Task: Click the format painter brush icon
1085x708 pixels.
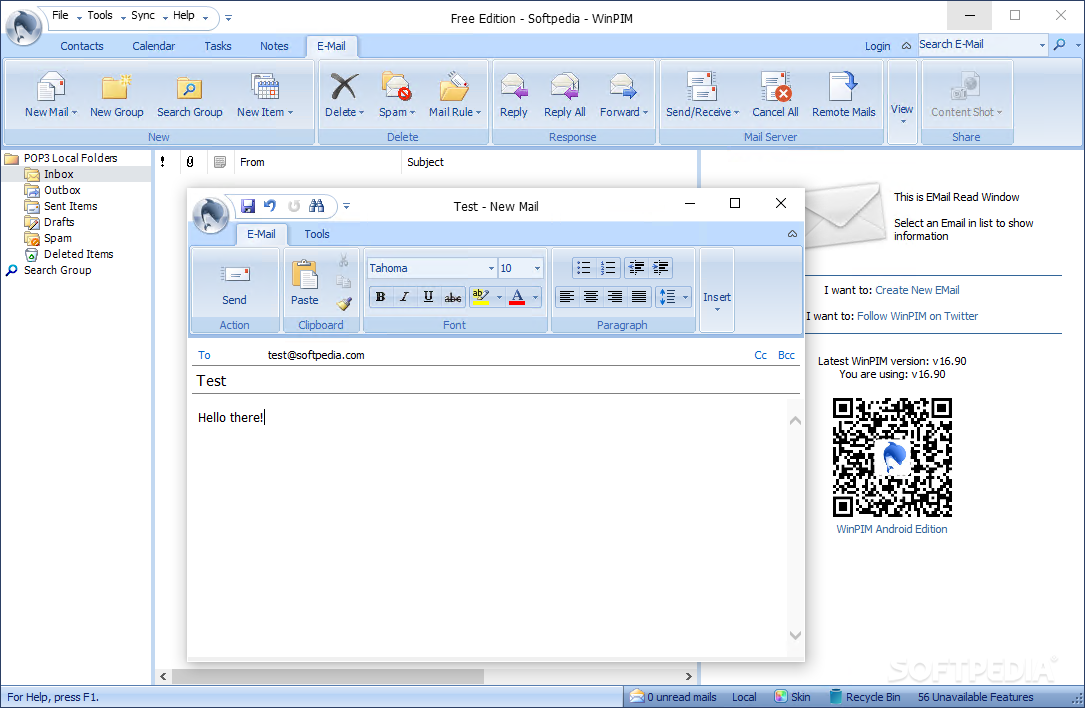Action: 344,304
